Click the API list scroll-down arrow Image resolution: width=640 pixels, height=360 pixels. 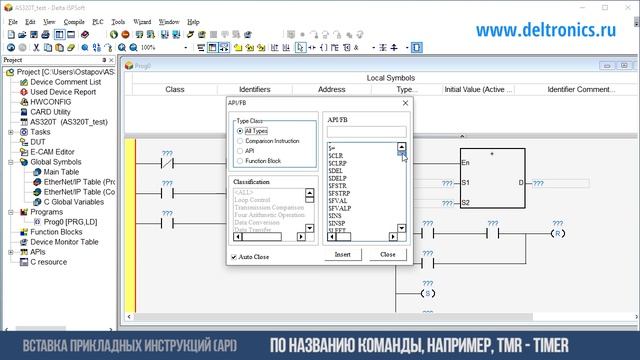tap(402, 228)
